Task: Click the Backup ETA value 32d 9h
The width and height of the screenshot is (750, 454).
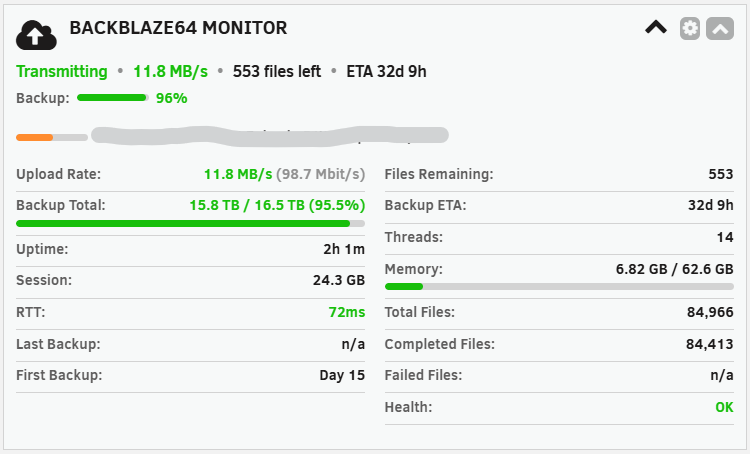Action: 711,205
